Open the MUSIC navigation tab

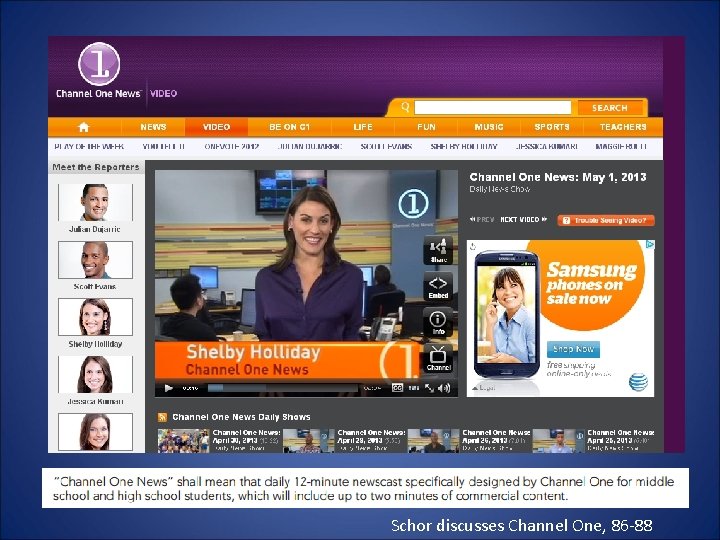489,127
